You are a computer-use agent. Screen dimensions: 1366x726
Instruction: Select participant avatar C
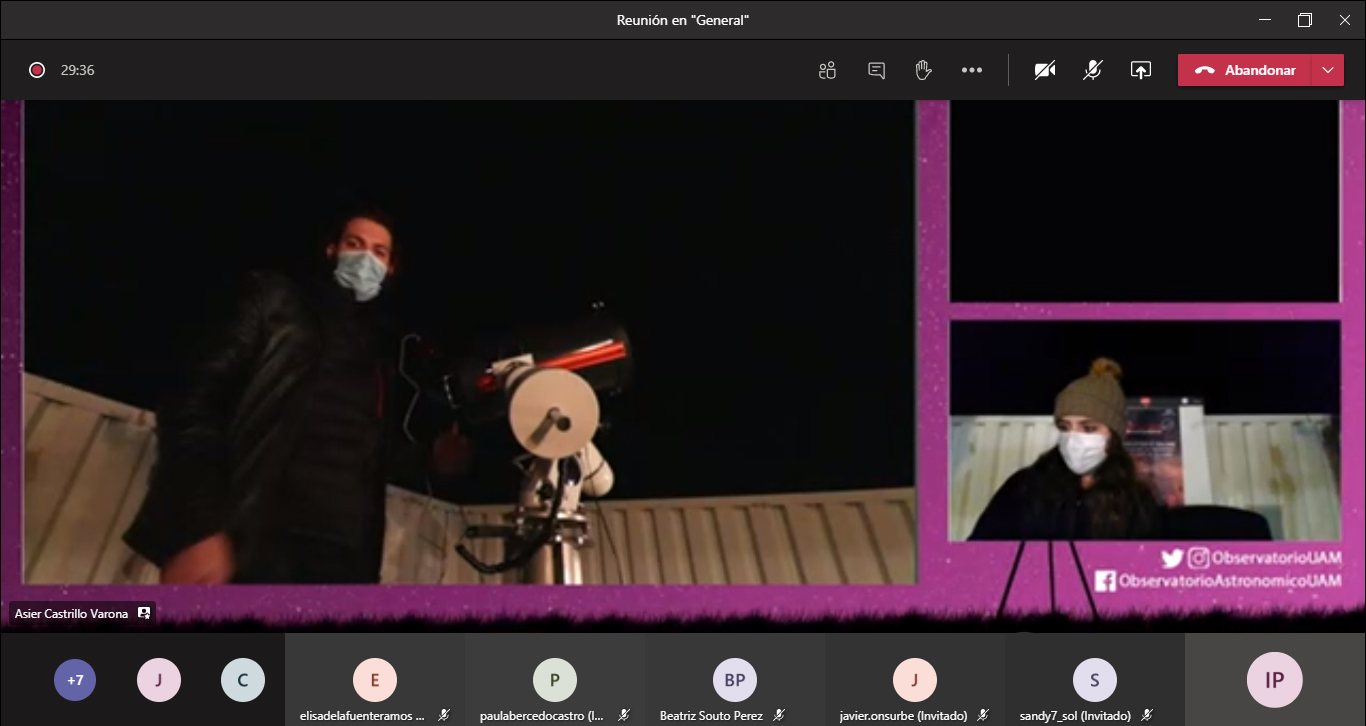click(243, 680)
